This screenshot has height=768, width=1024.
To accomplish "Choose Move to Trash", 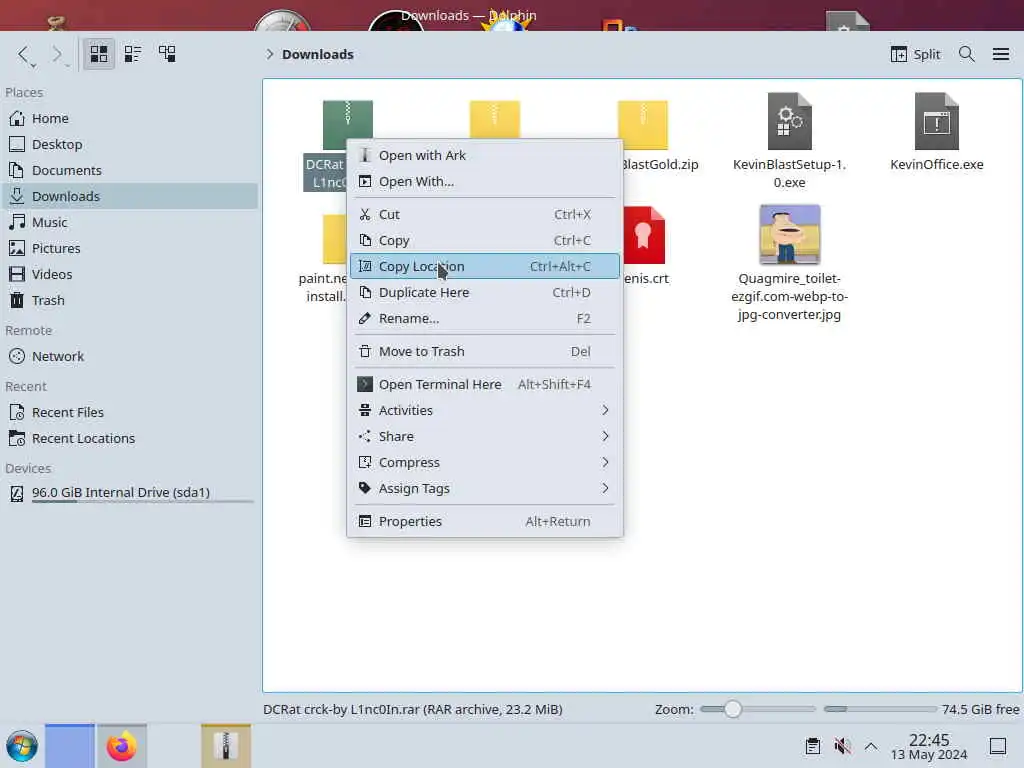I will coord(485,351).
